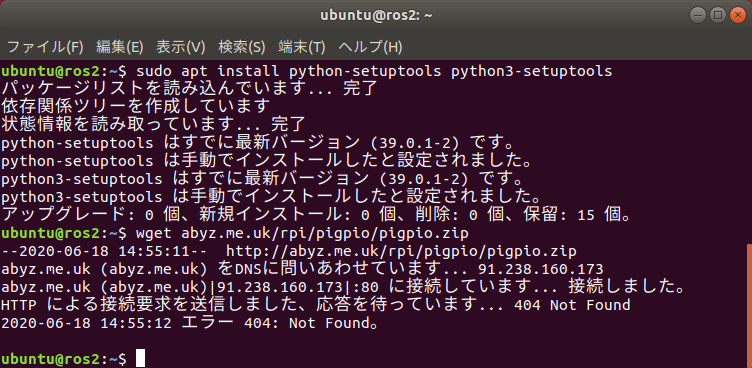The height and width of the screenshot is (368, 752).
Task: Open the 端末(T) menu
Action: [302, 47]
